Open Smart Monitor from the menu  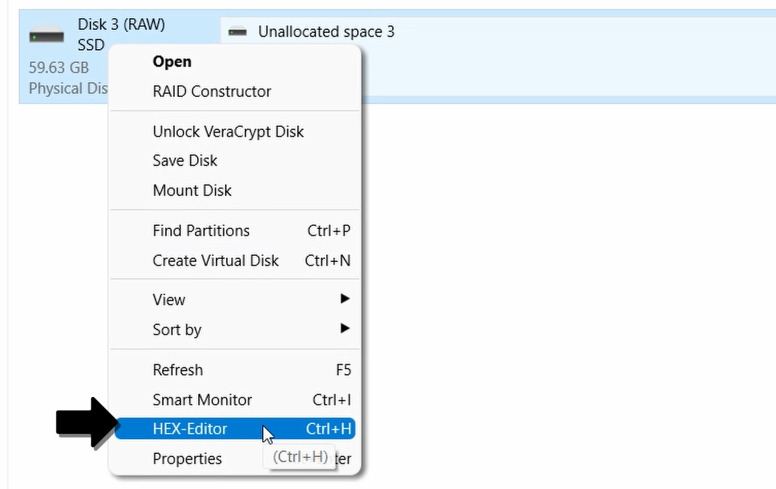pyautogui.click(x=235, y=400)
